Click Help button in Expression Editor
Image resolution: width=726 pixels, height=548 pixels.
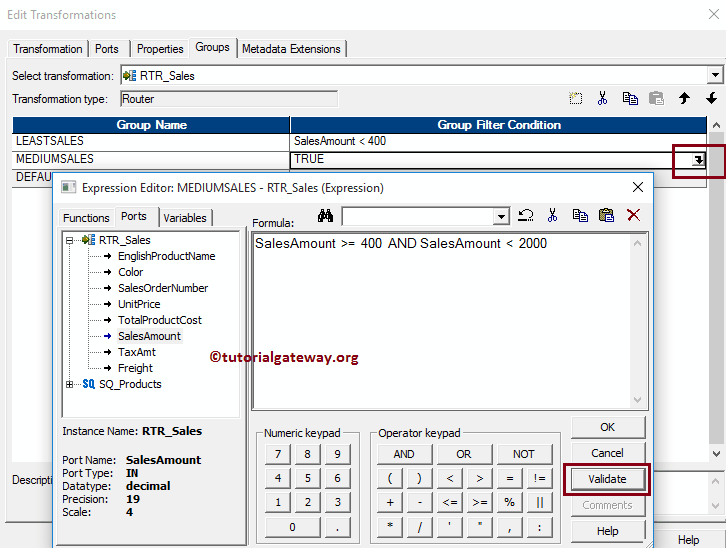click(x=607, y=531)
